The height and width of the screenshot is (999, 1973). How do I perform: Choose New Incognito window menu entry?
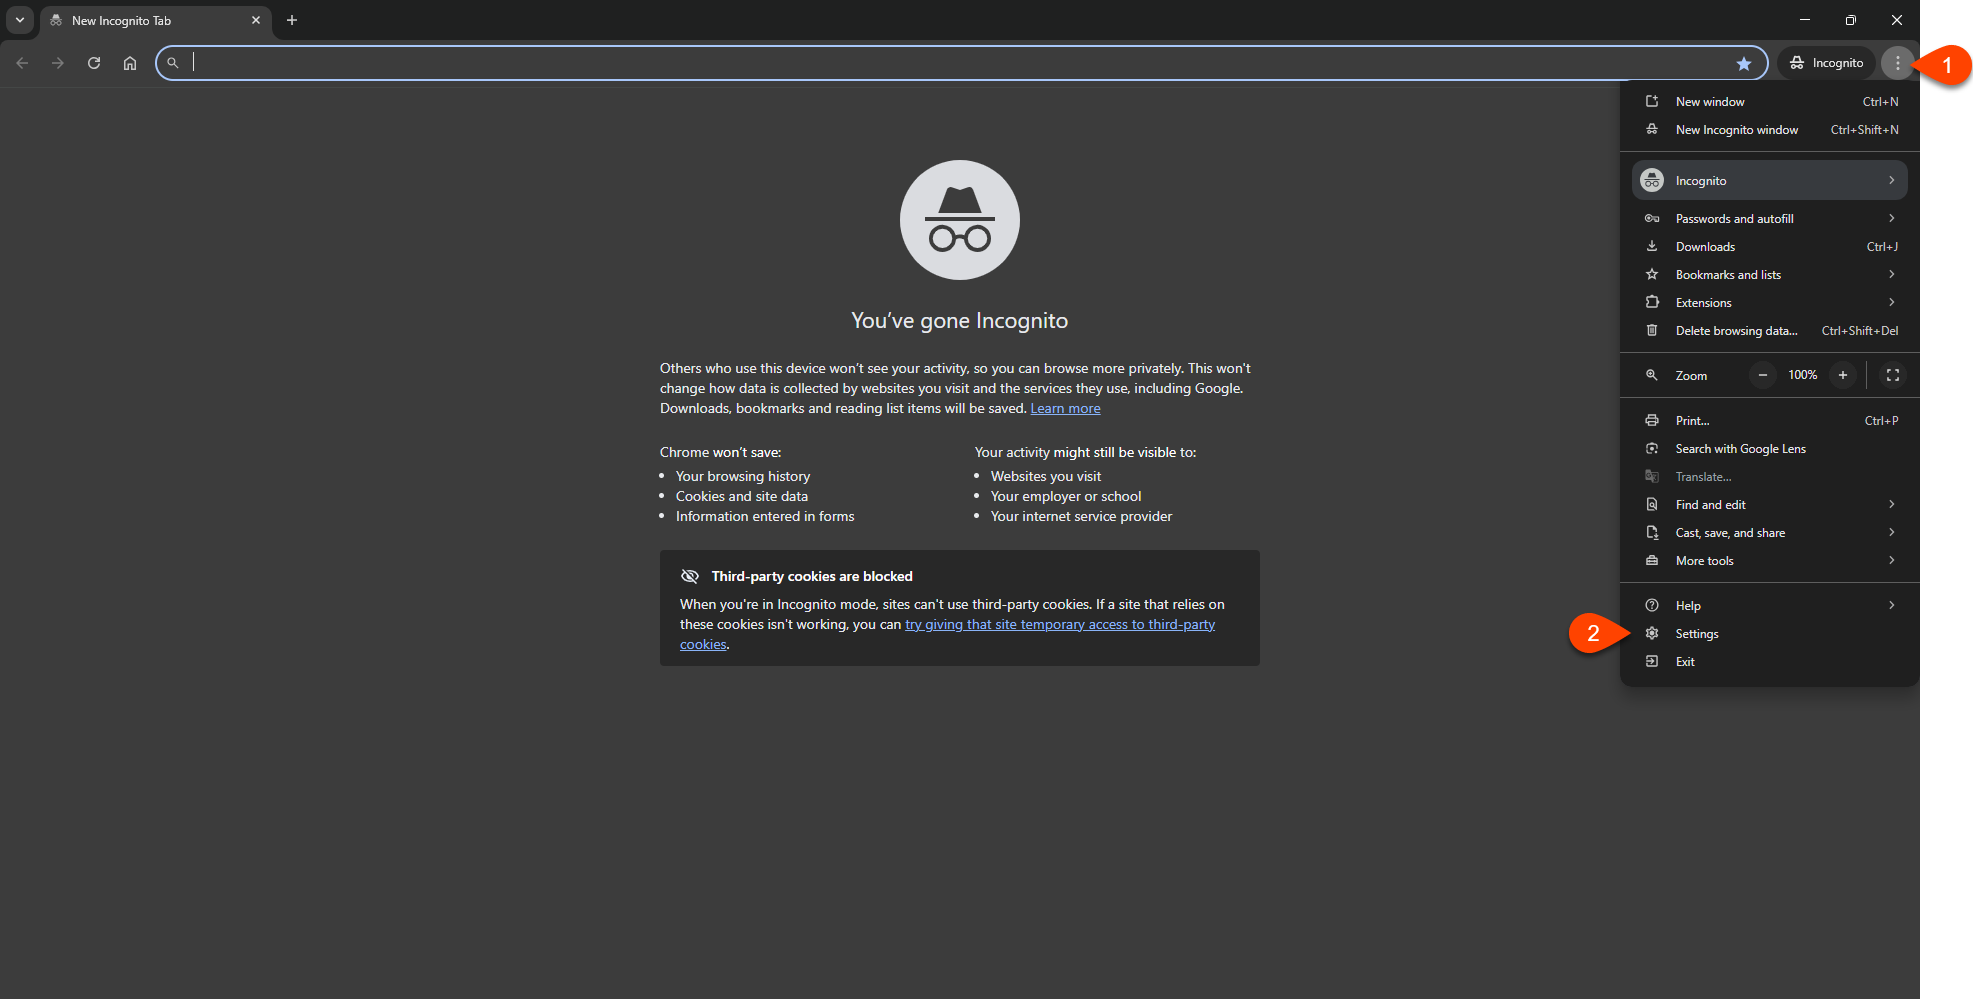pyautogui.click(x=1769, y=130)
